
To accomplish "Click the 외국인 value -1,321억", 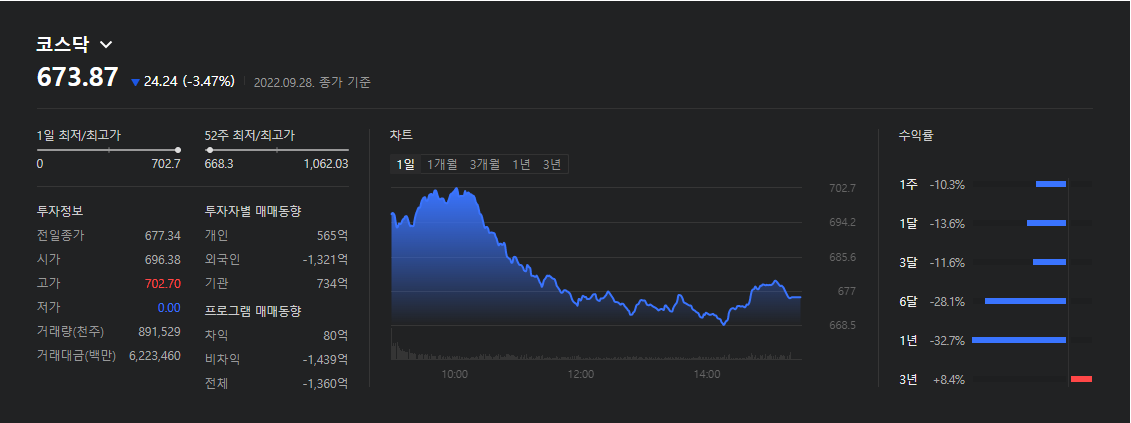I will [325, 259].
